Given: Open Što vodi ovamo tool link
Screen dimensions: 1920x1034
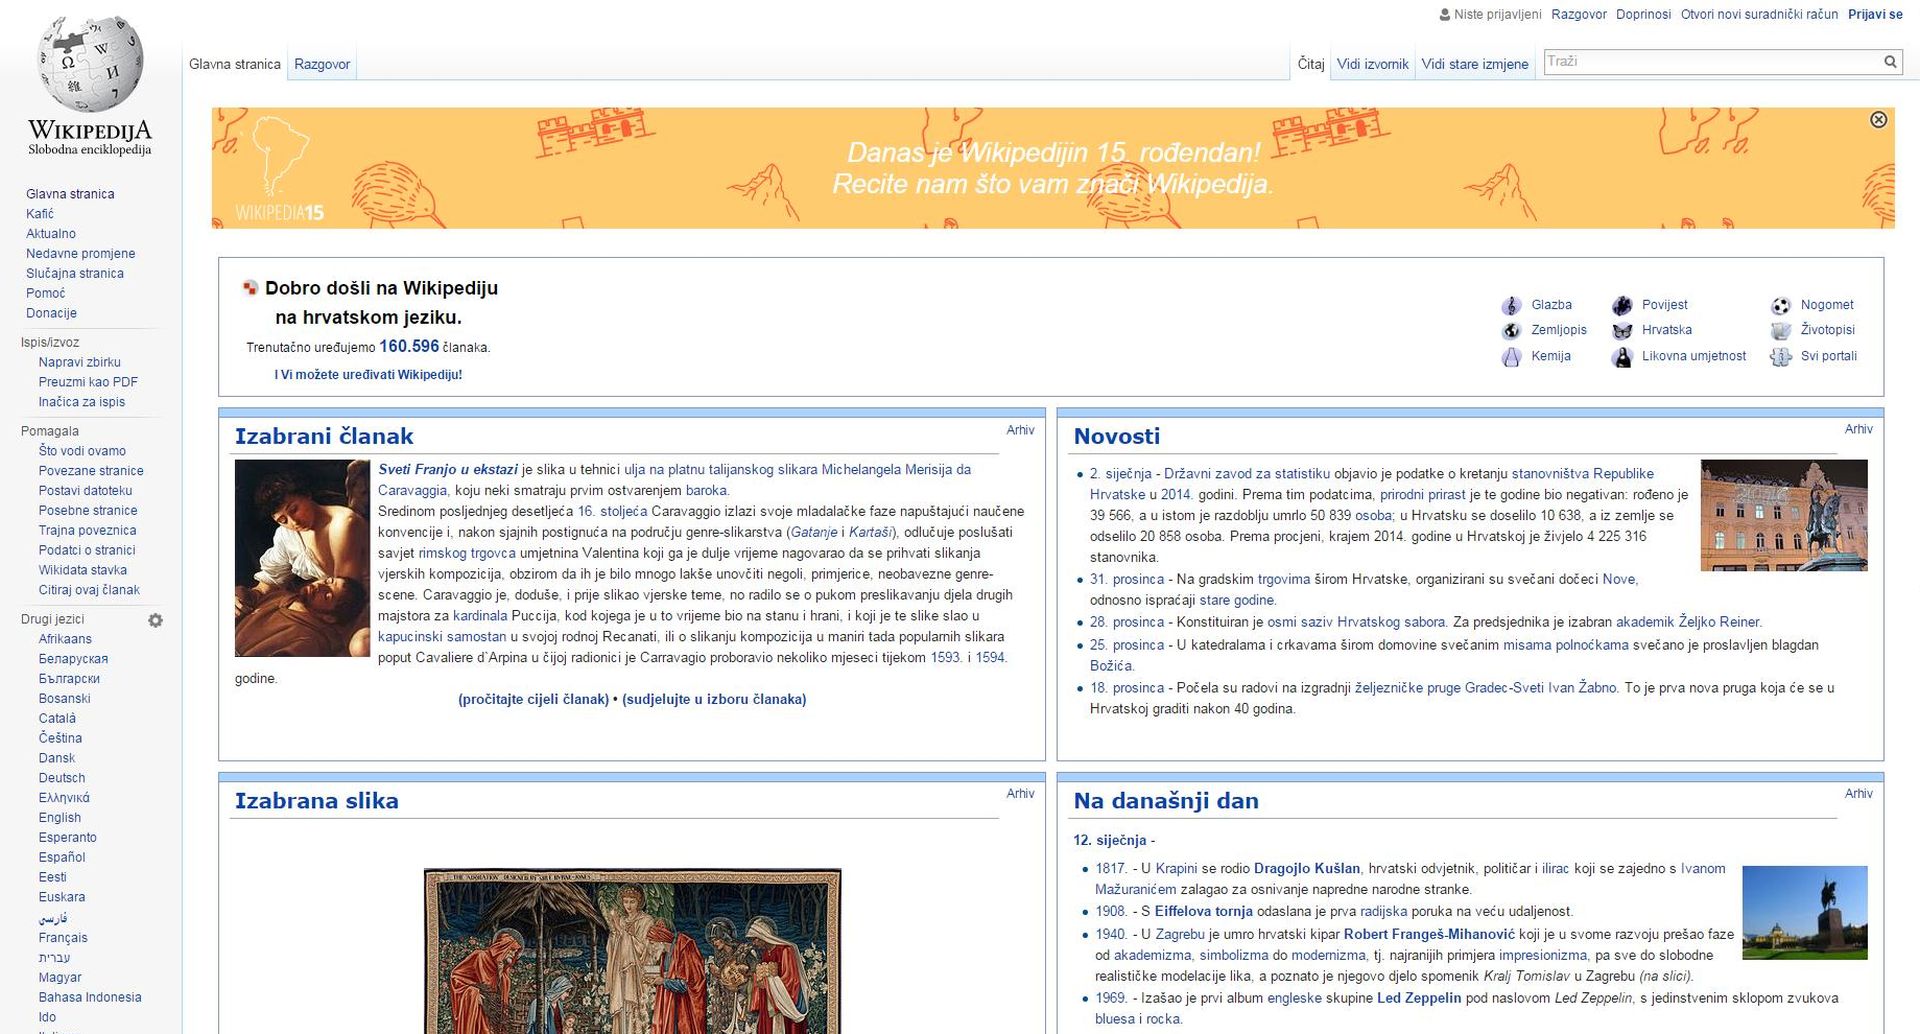Looking at the screenshot, I should [x=82, y=451].
